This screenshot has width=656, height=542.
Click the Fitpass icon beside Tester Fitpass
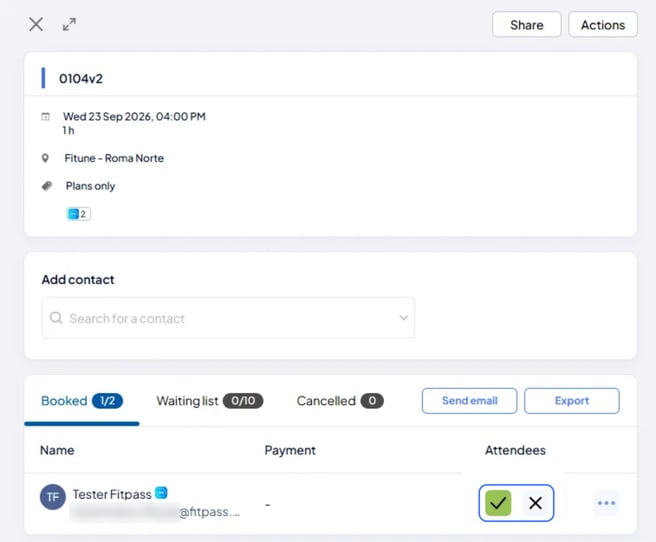[x=161, y=493]
